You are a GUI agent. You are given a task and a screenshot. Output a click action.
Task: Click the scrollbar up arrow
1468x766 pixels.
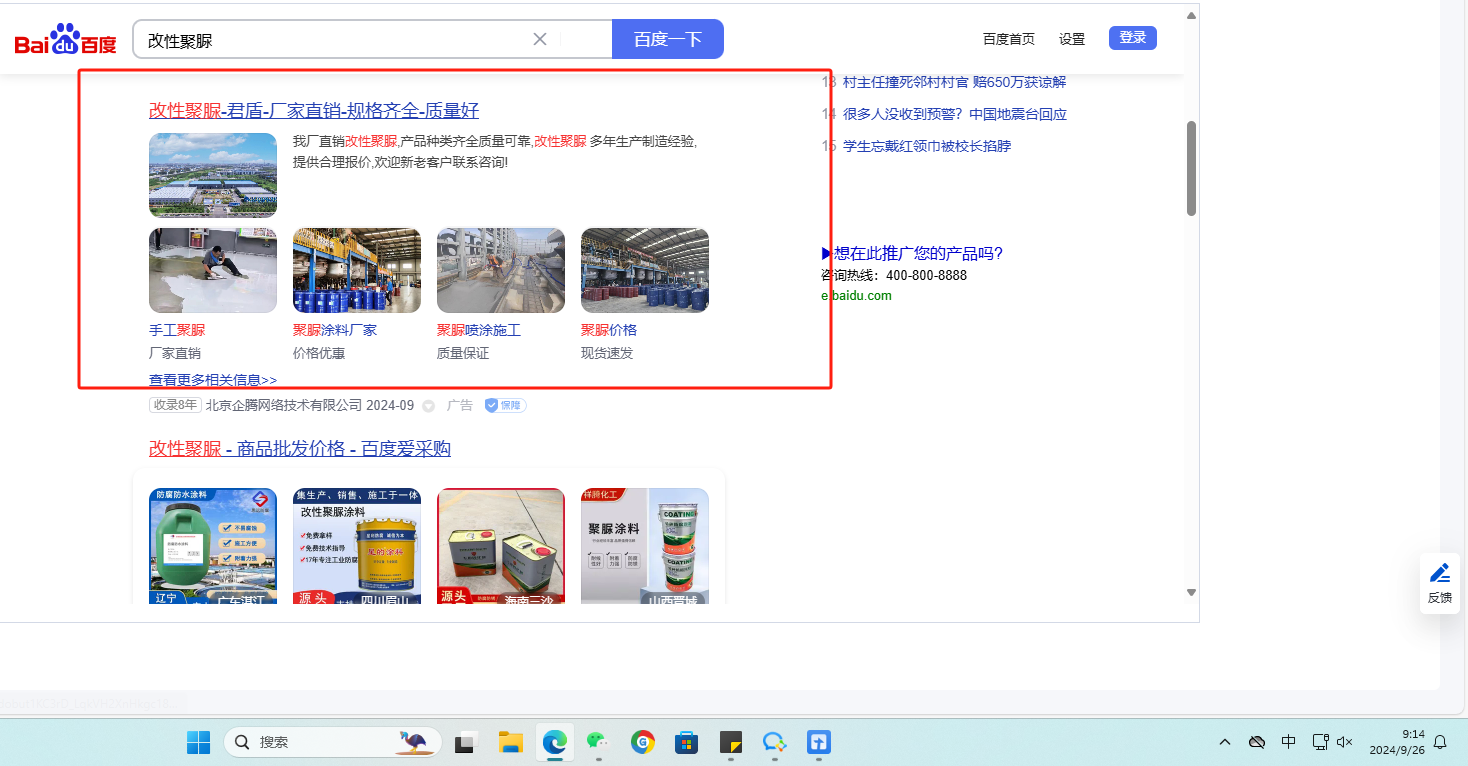(1191, 15)
